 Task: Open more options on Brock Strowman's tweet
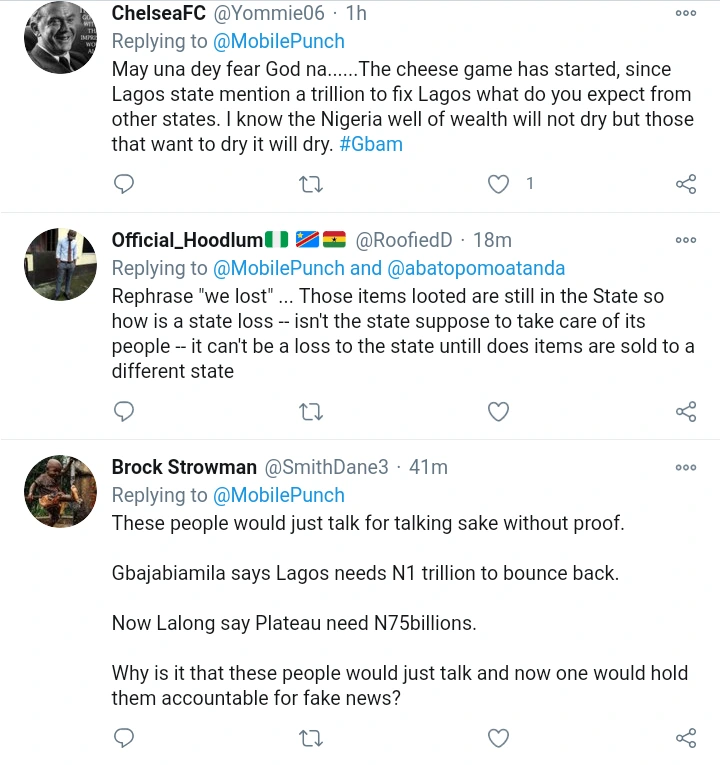(686, 467)
